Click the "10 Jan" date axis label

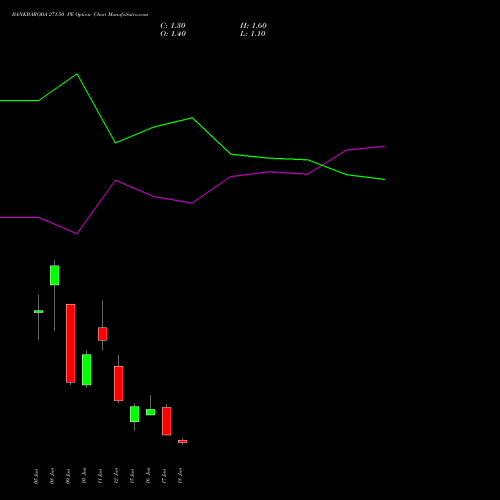pos(84,476)
